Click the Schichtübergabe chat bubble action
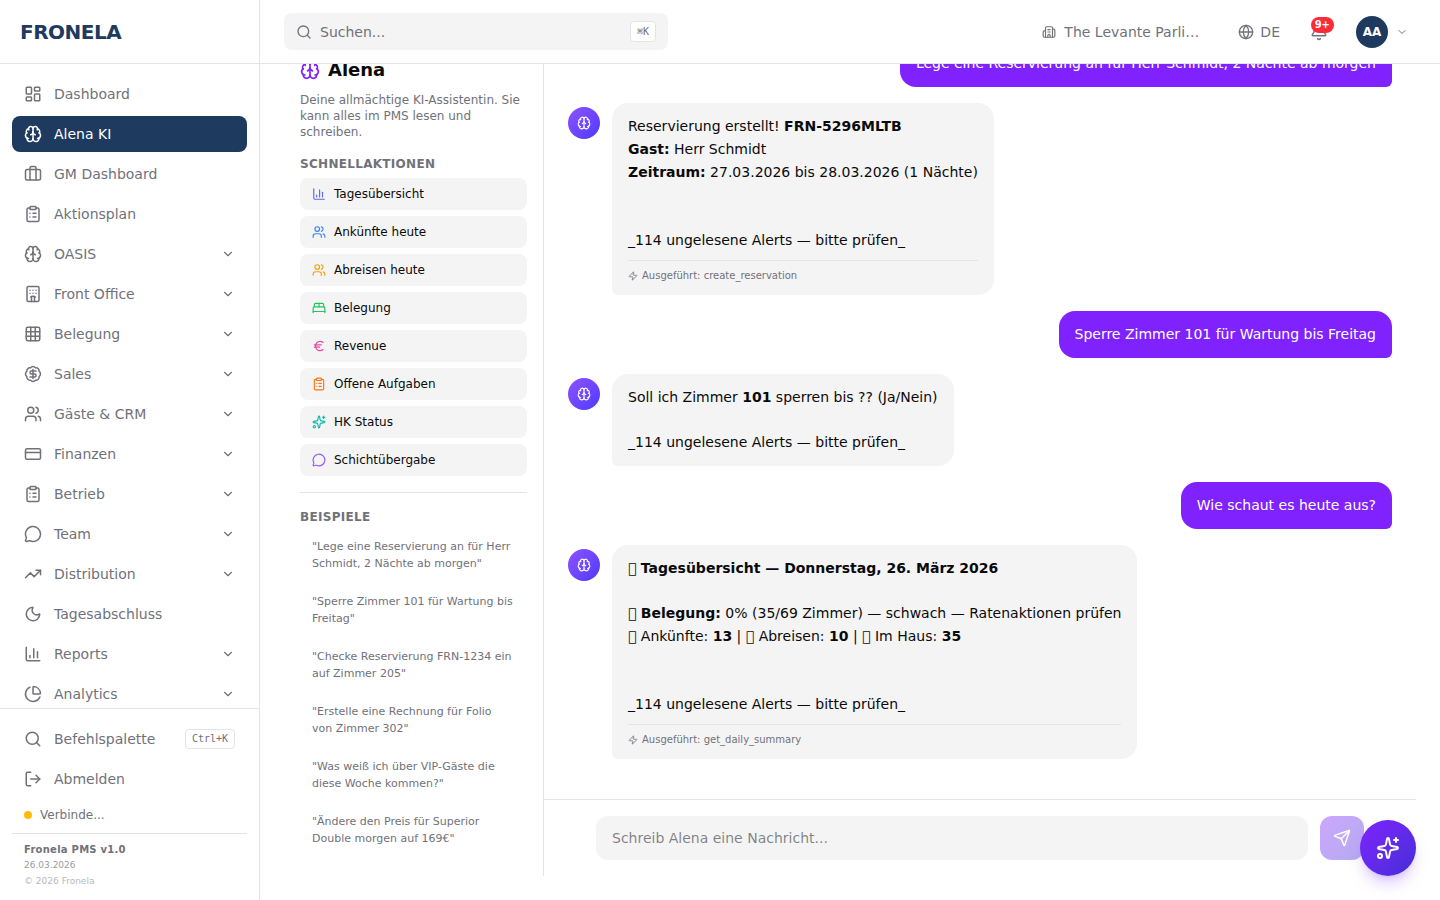1440x900 pixels. 413,460
